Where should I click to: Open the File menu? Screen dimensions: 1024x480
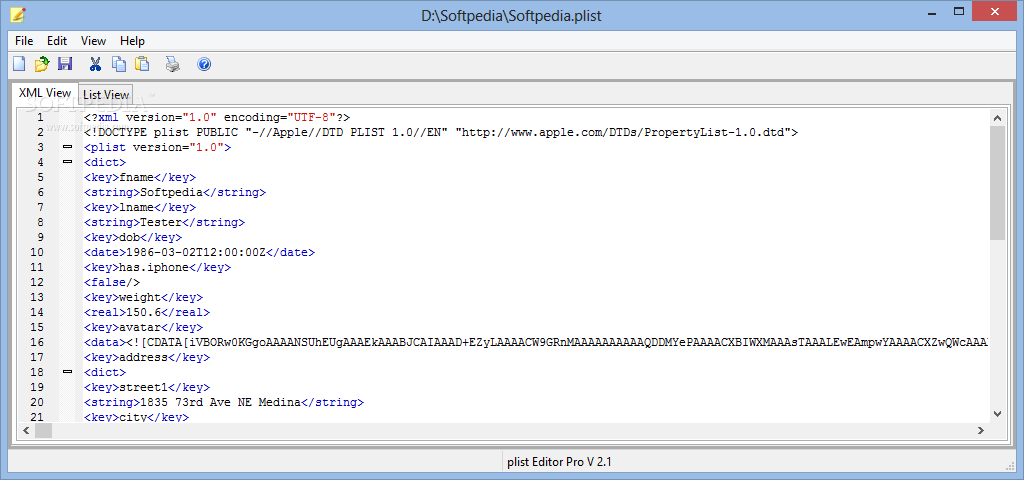(24, 40)
